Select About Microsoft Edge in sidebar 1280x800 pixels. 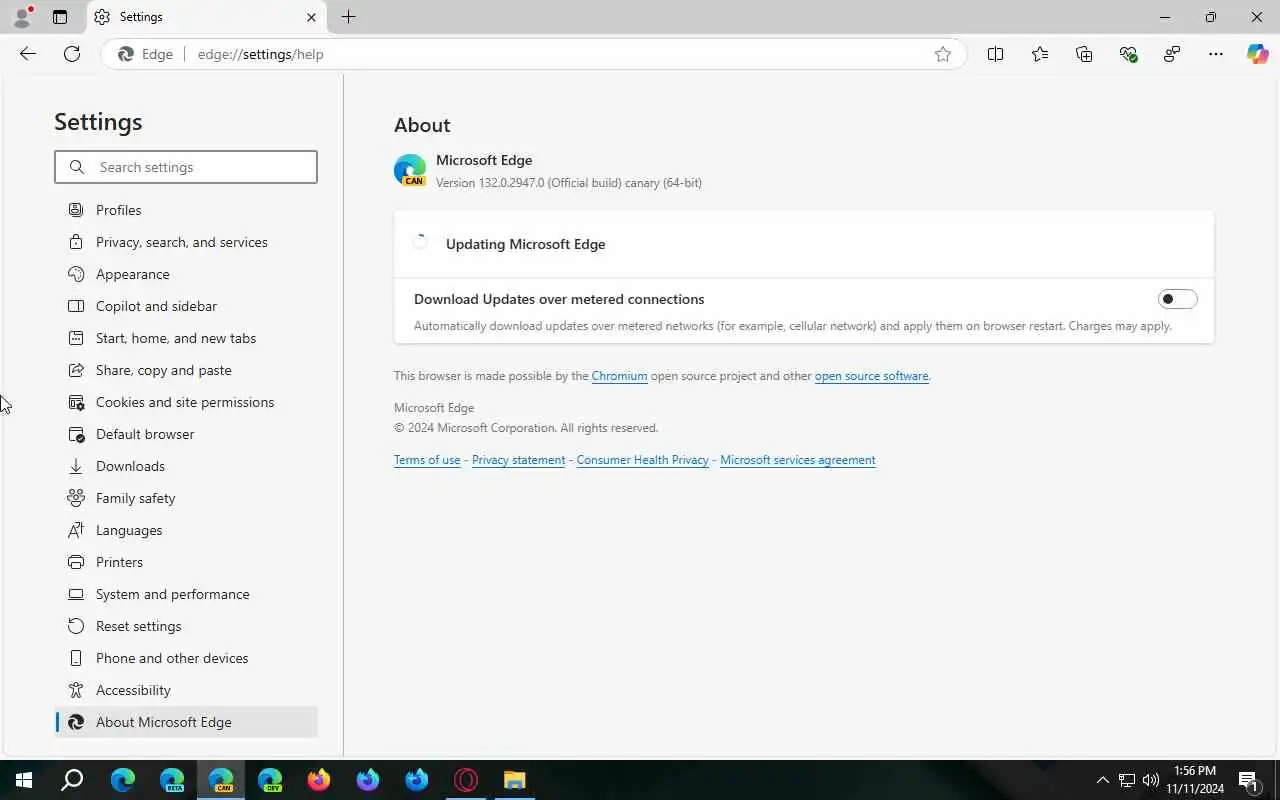186,722
